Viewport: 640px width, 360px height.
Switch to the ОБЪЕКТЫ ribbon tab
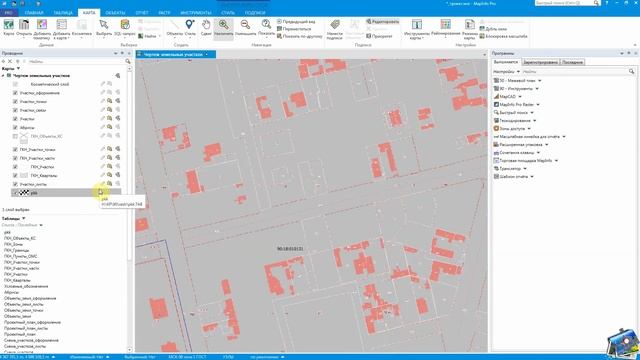(115, 13)
